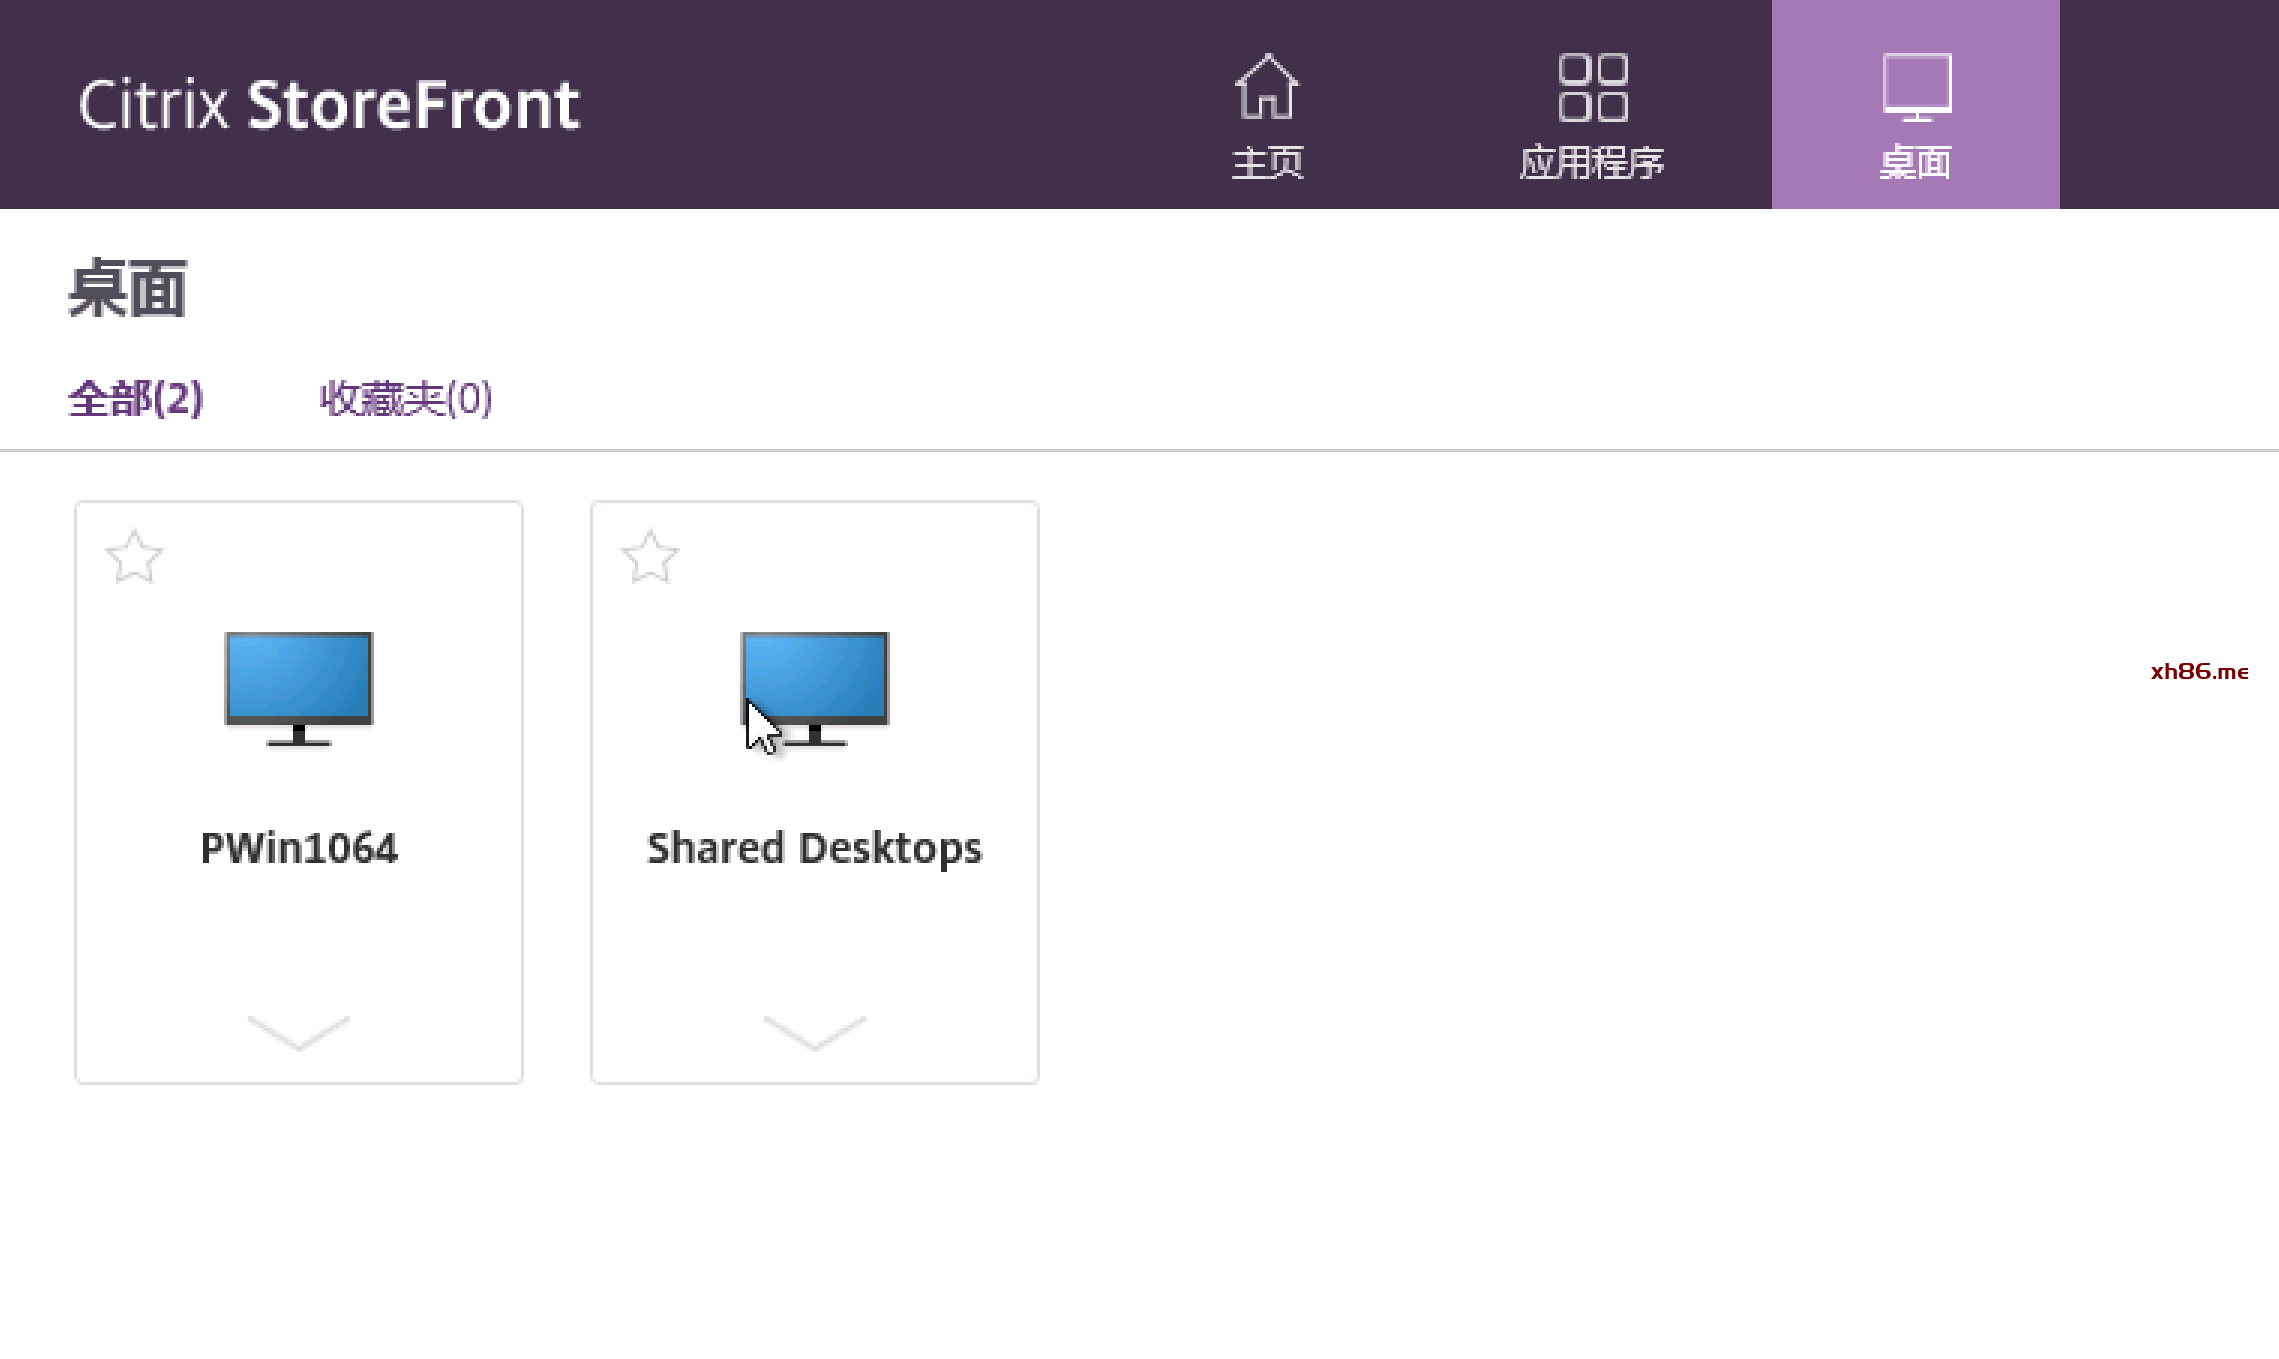Click the xh86.me watermark text
The image size is (2279, 1359).
click(x=2199, y=671)
